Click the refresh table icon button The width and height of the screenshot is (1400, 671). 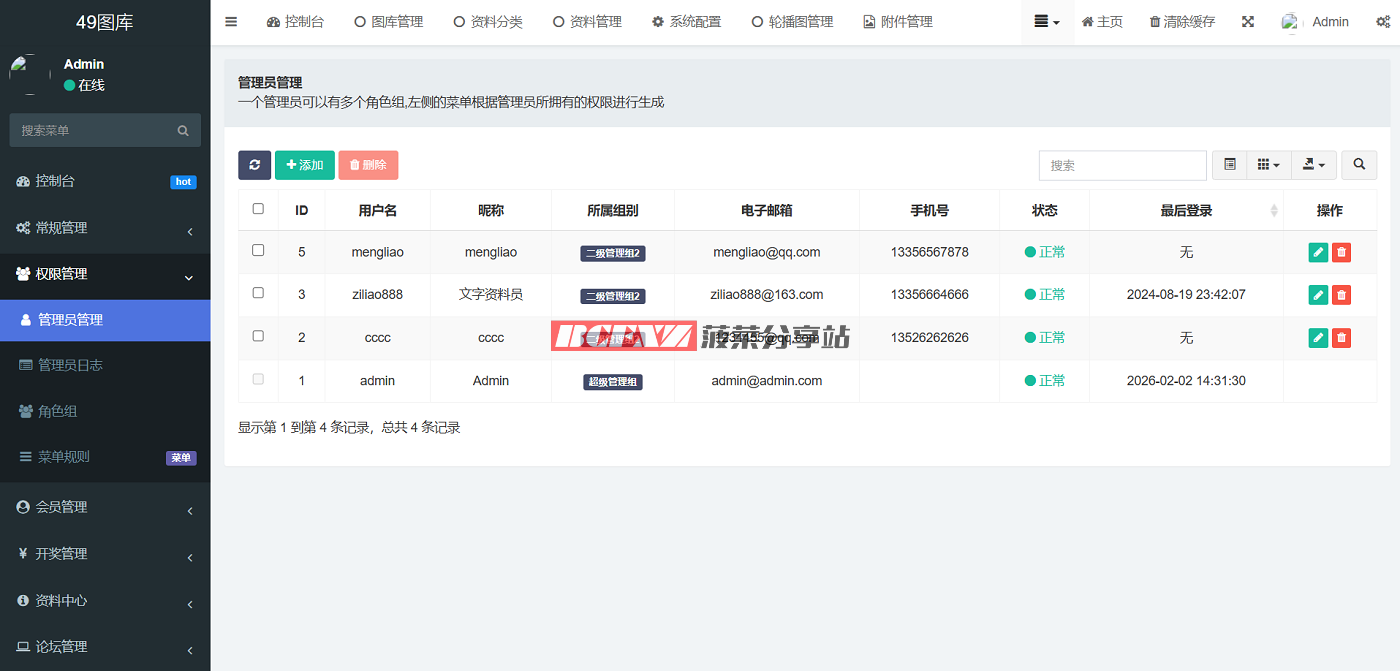click(254, 165)
